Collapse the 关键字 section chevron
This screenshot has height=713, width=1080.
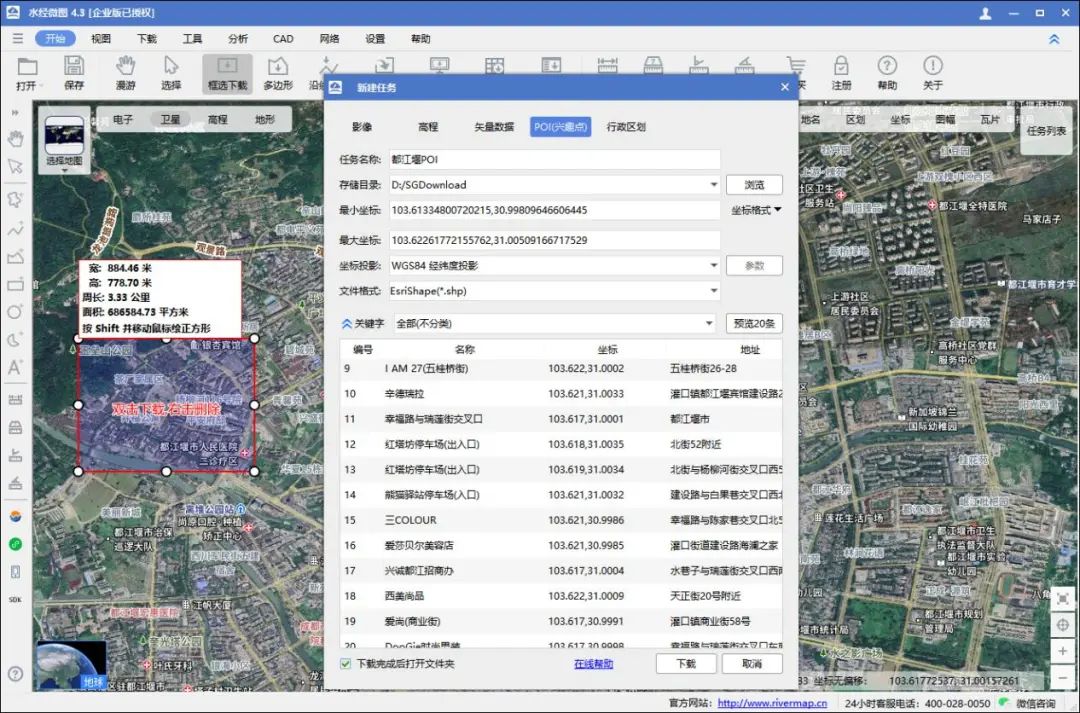click(x=346, y=324)
